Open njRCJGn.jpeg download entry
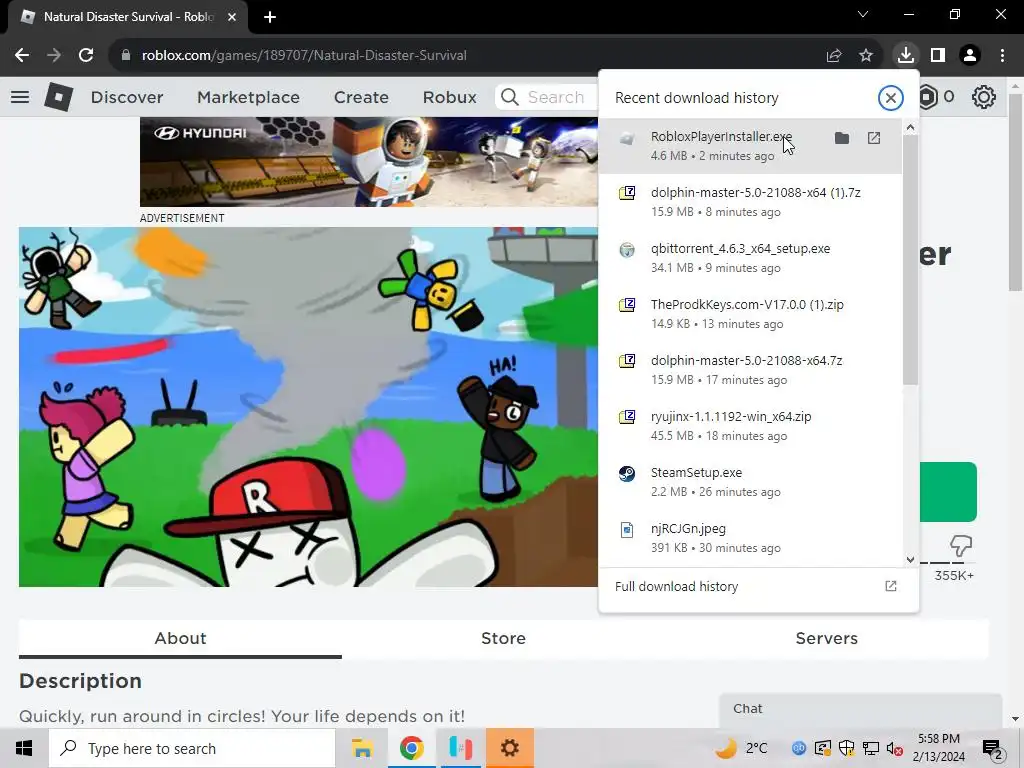1024x768 pixels. (750, 538)
